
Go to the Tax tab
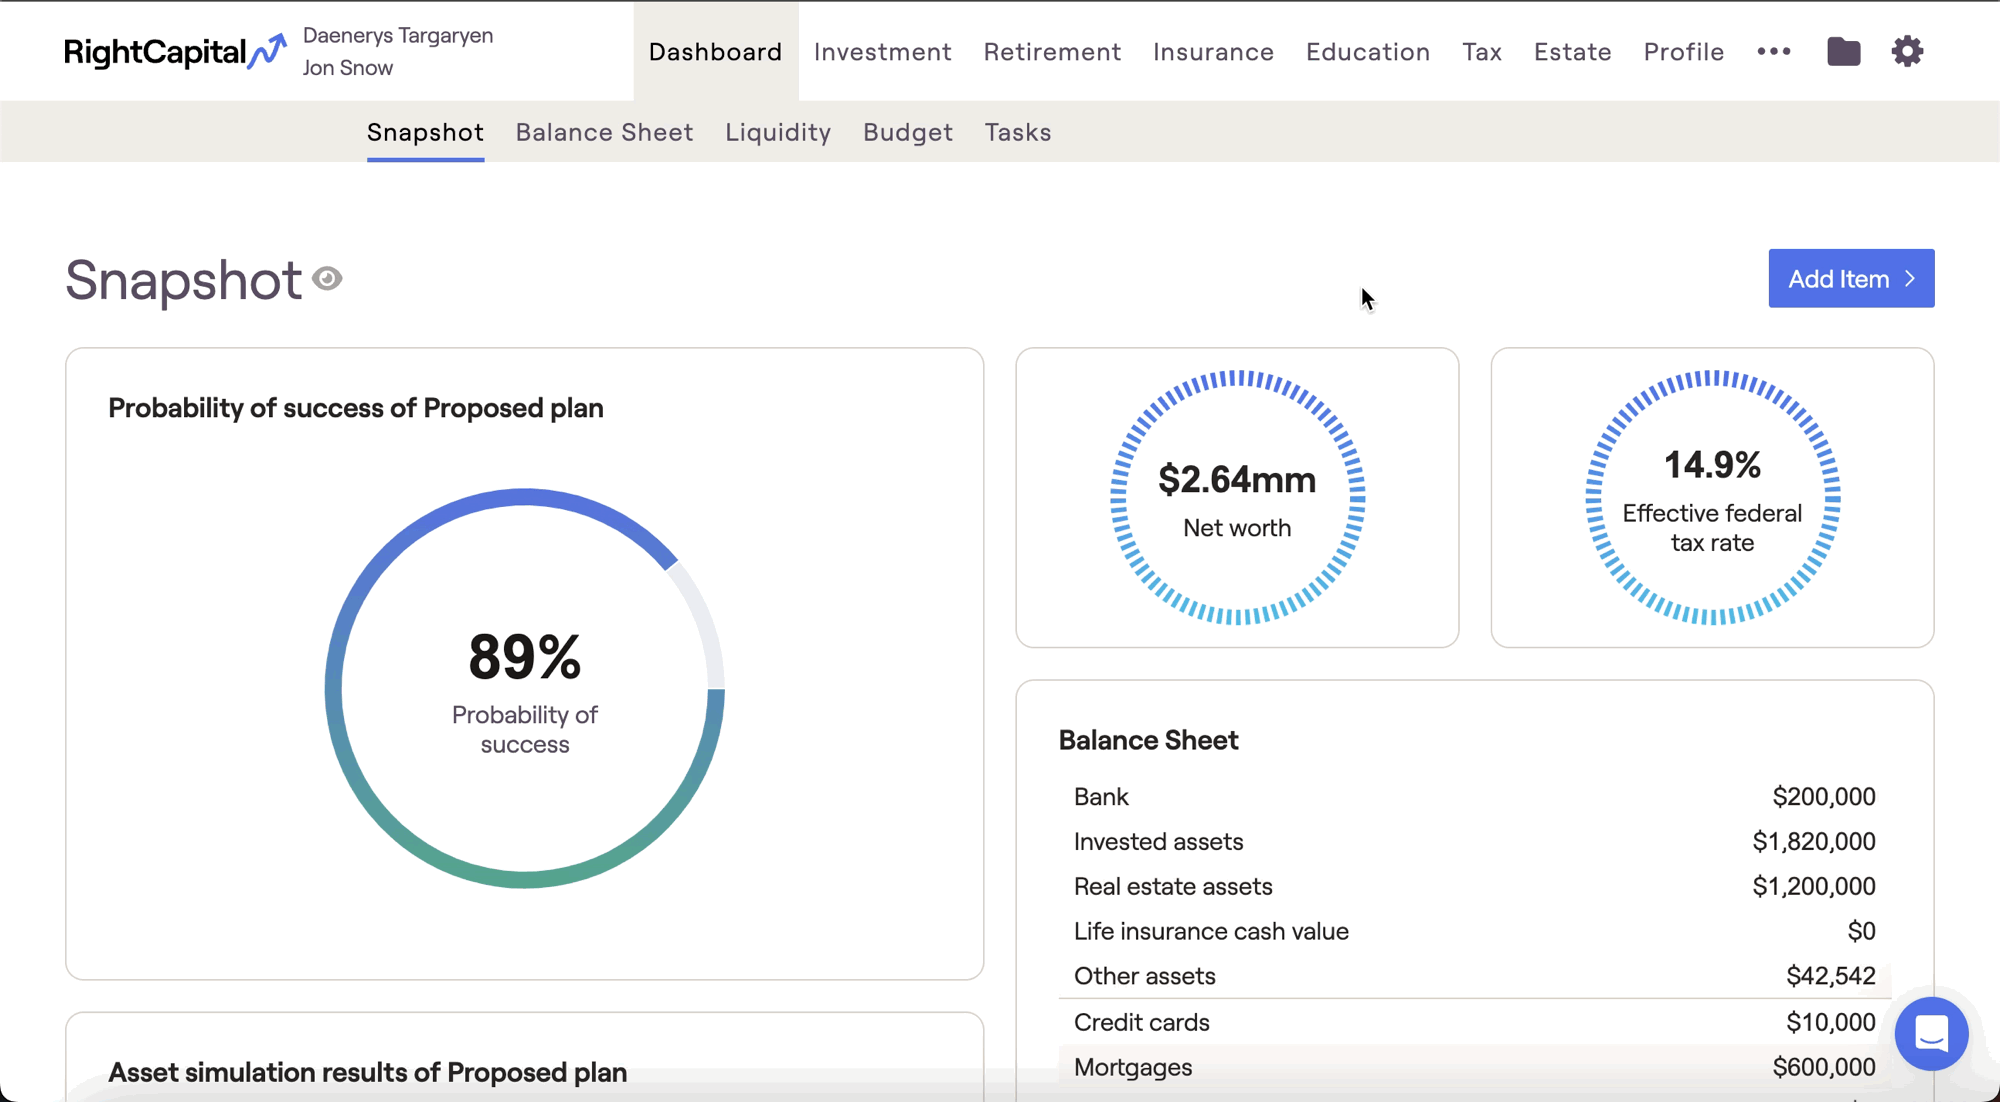(x=1481, y=51)
